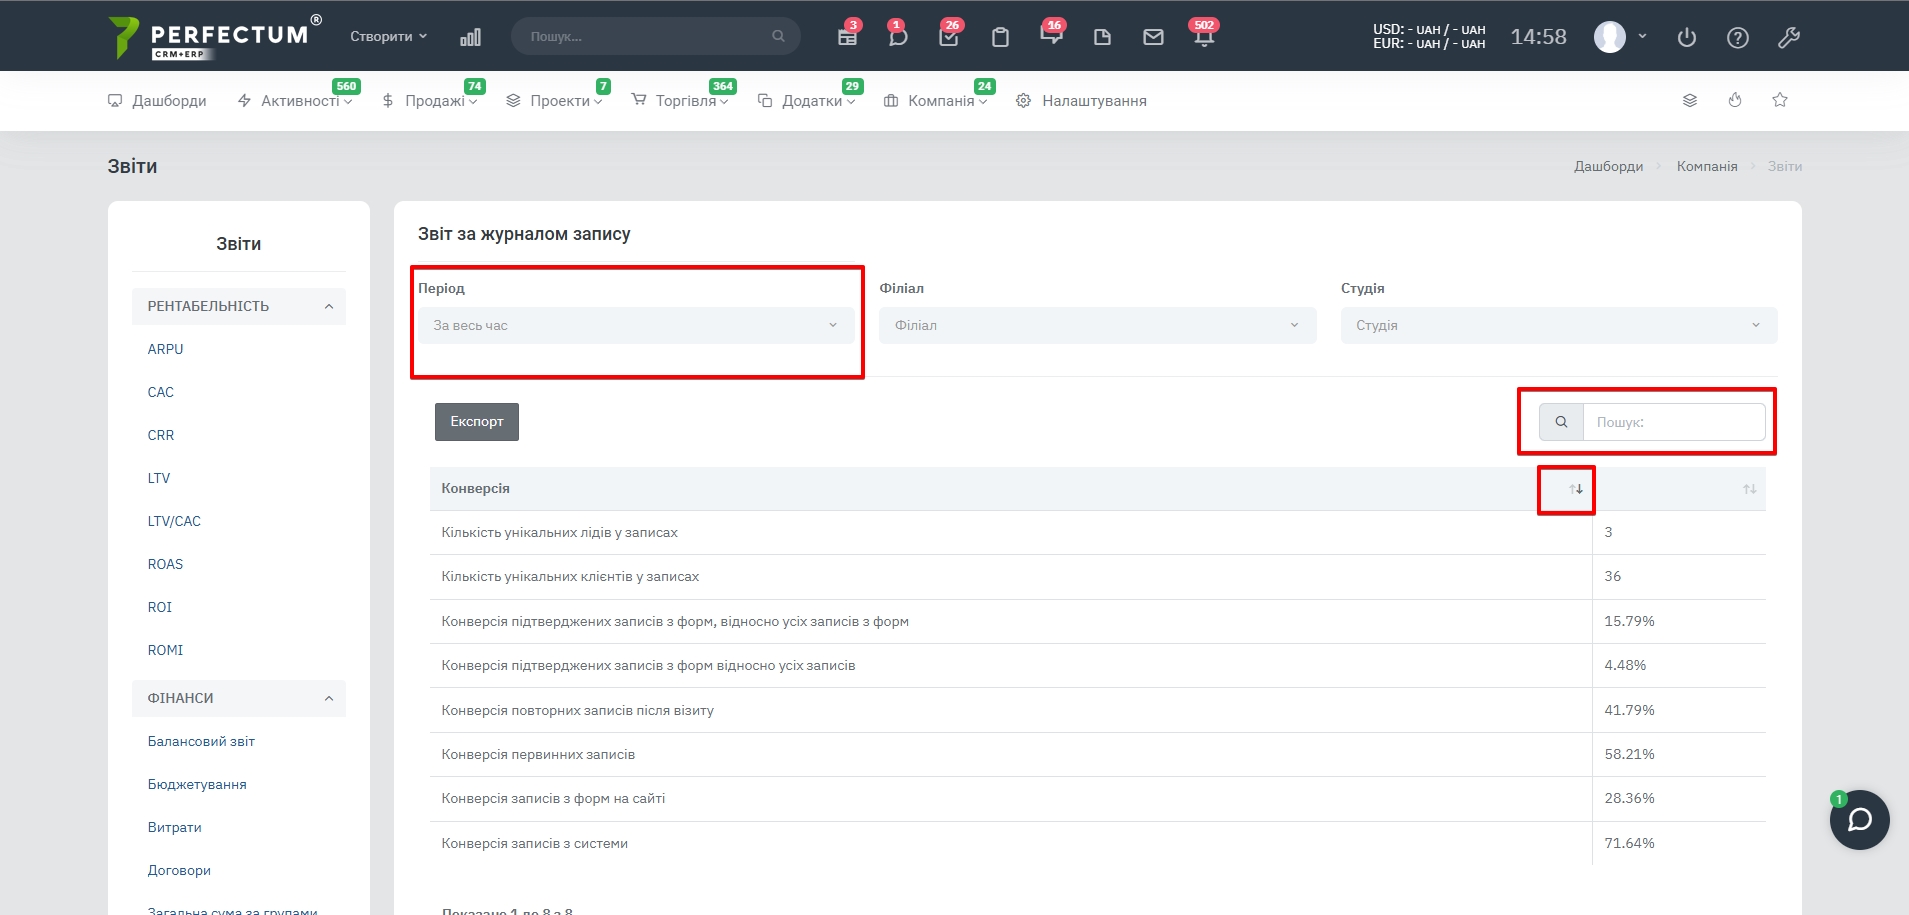Open the LTV/CAC report link

(x=174, y=521)
